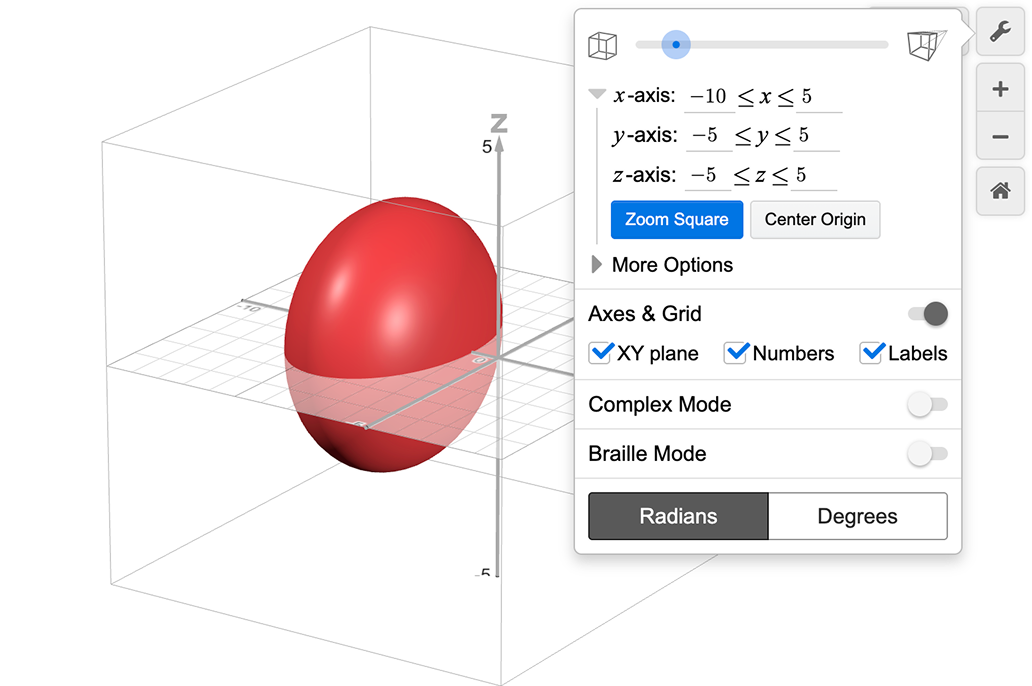Uncheck the Labels checkbox
The height and width of the screenshot is (686, 1032).
pos(872,353)
